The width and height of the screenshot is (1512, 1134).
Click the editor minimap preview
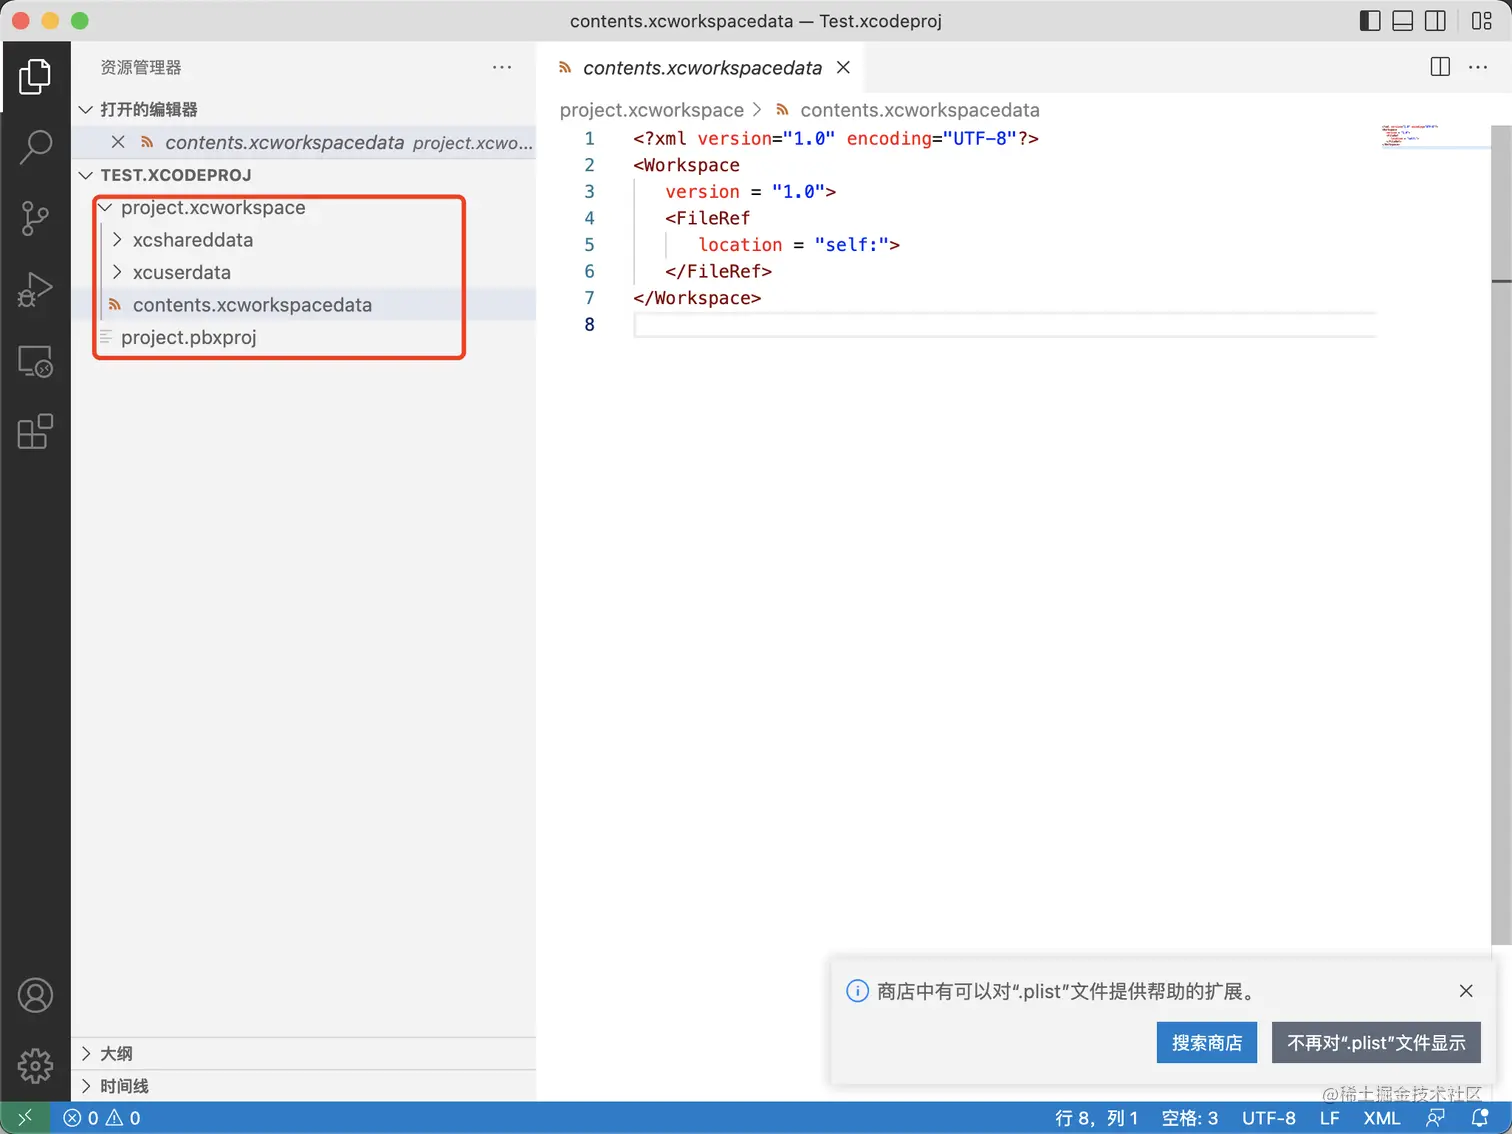point(1411,136)
